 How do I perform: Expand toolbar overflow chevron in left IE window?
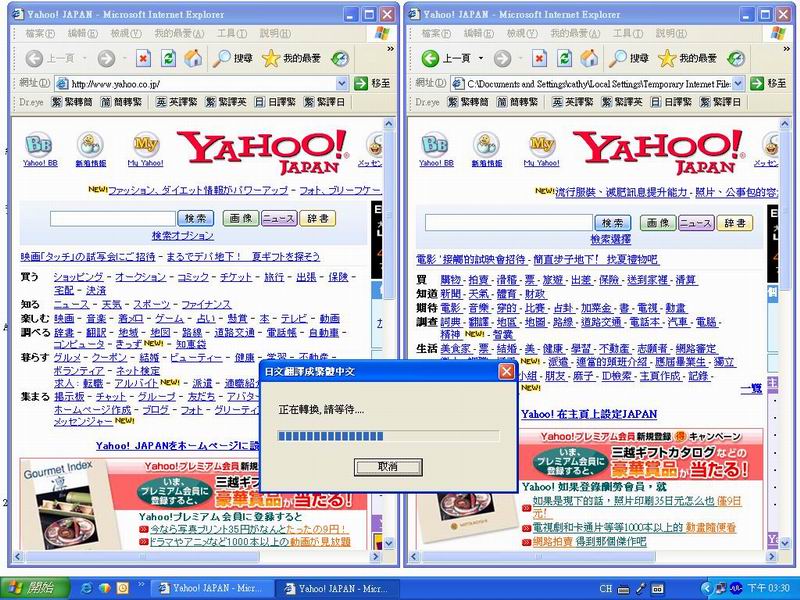pos(390,49)
